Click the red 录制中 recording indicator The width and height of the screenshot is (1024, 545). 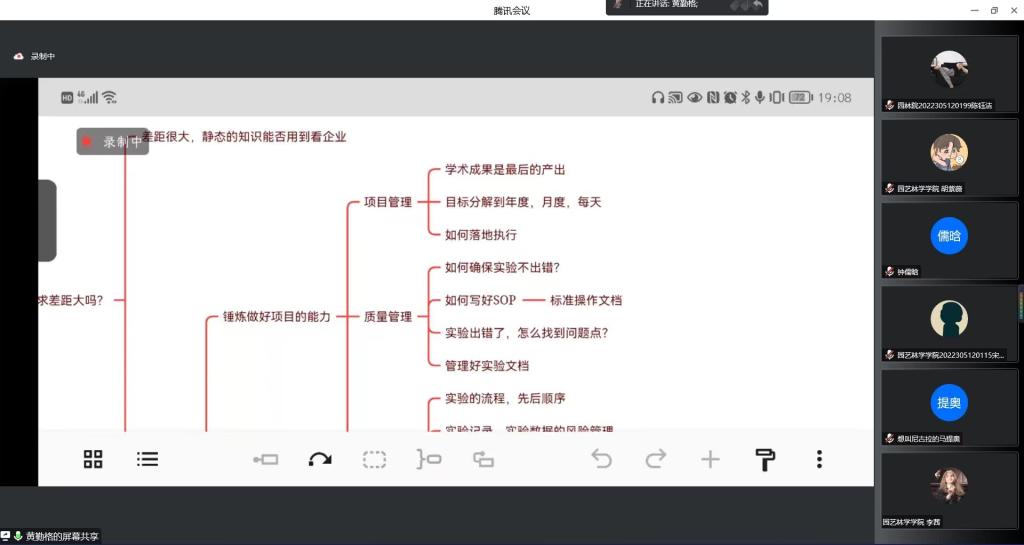(x=113, y=142)
